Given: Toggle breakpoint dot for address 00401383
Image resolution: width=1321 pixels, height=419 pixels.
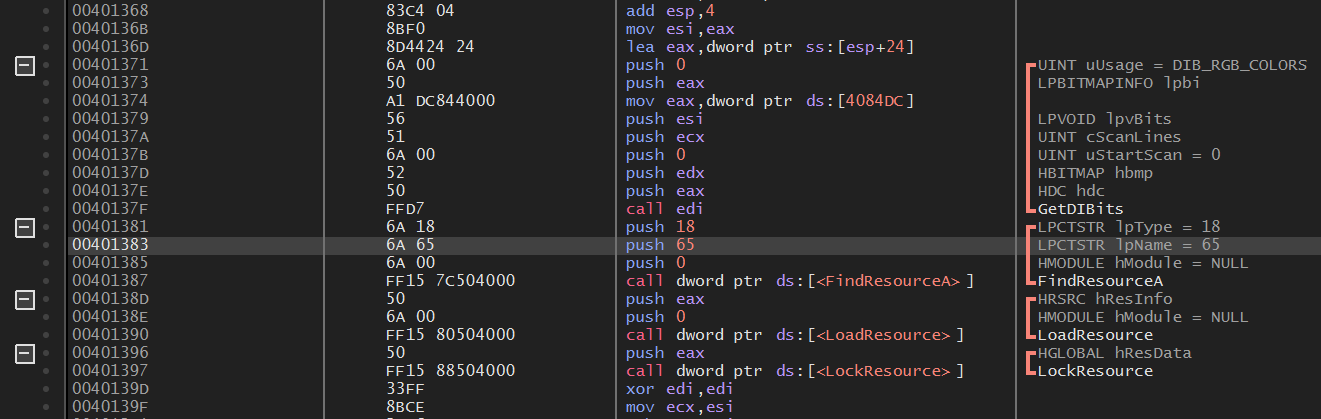Looking at the screenshot, I should tap(46, 245).
